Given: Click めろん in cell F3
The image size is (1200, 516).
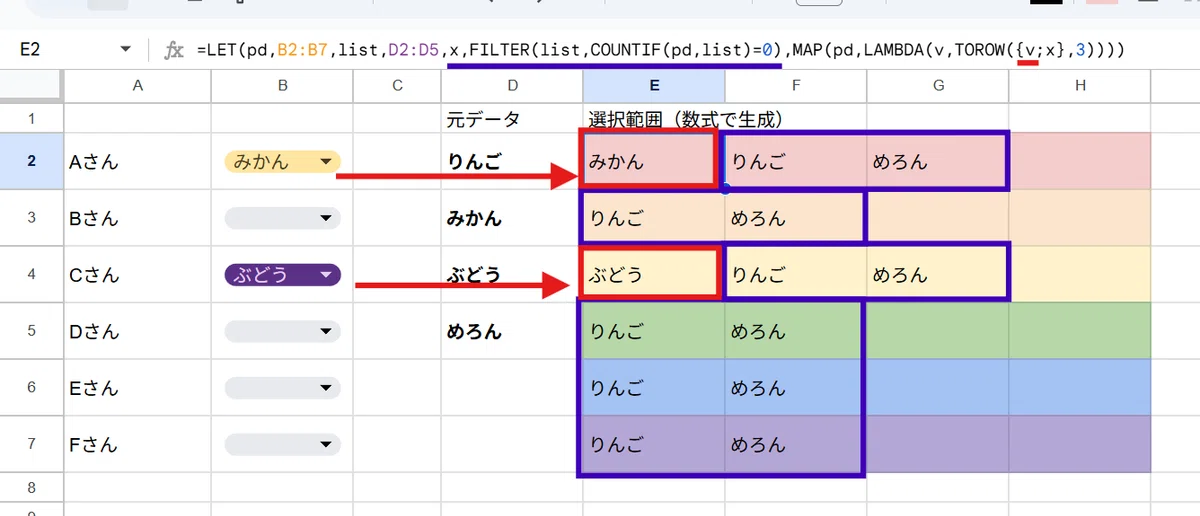Looking at the screenshot, I should (x=795, y=218).
